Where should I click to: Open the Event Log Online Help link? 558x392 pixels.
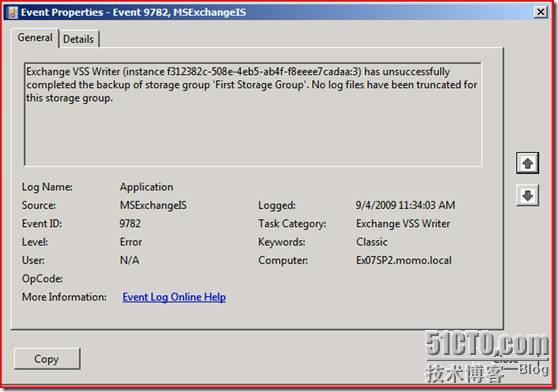pos(174,297)
